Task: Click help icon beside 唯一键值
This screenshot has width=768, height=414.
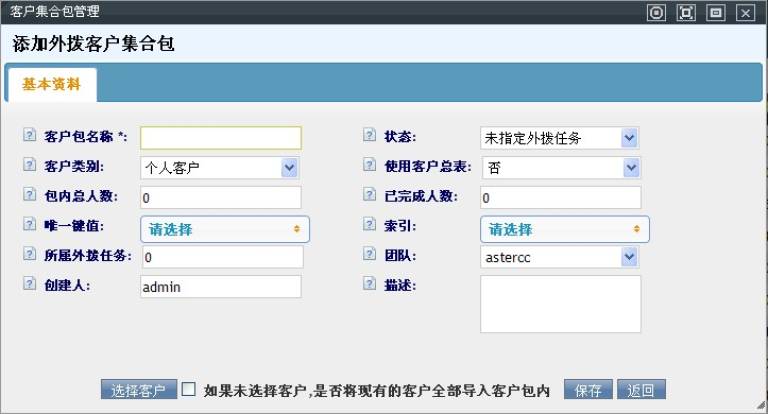Action: pos(28,227)
